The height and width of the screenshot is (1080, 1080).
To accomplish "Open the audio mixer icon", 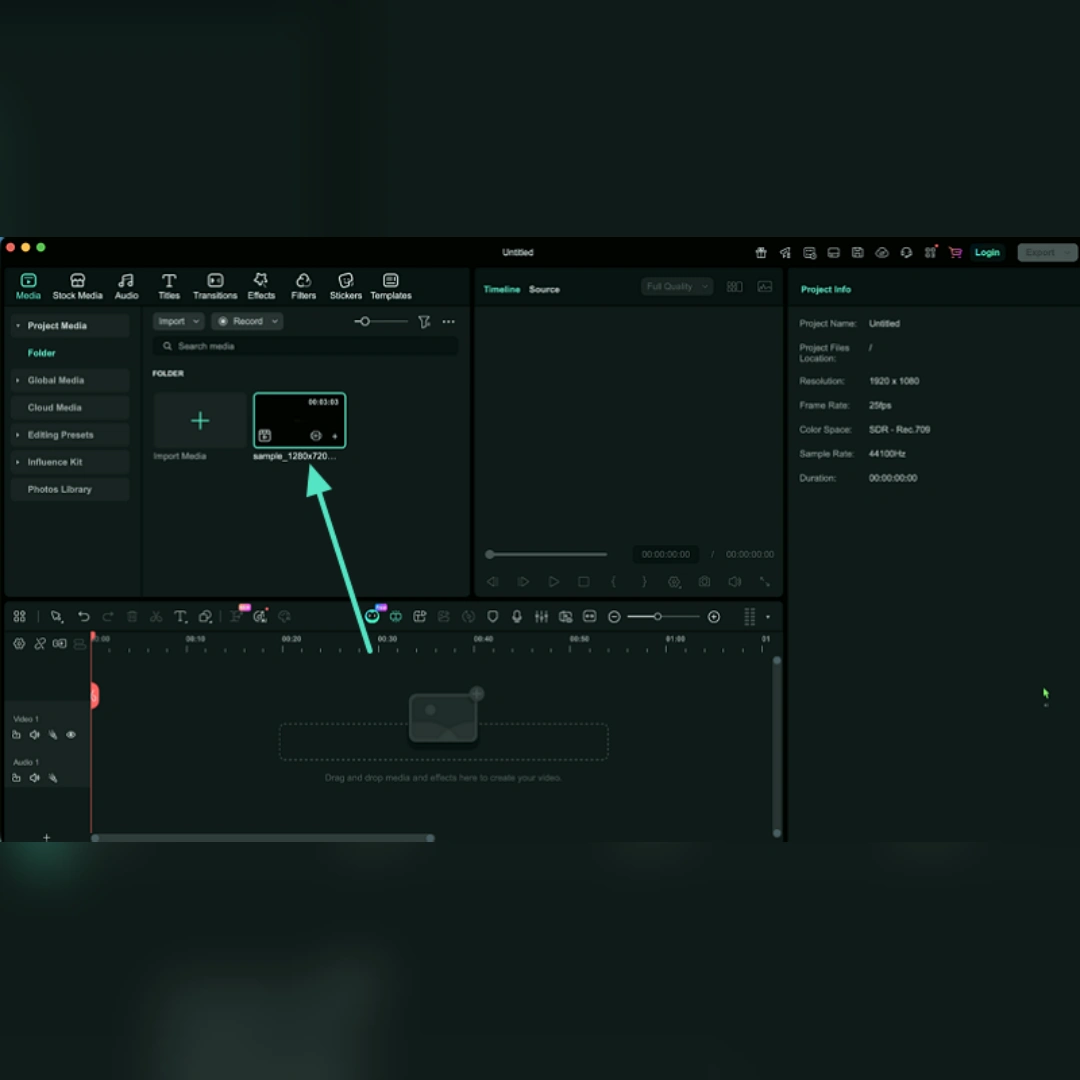I will [541, 616].
